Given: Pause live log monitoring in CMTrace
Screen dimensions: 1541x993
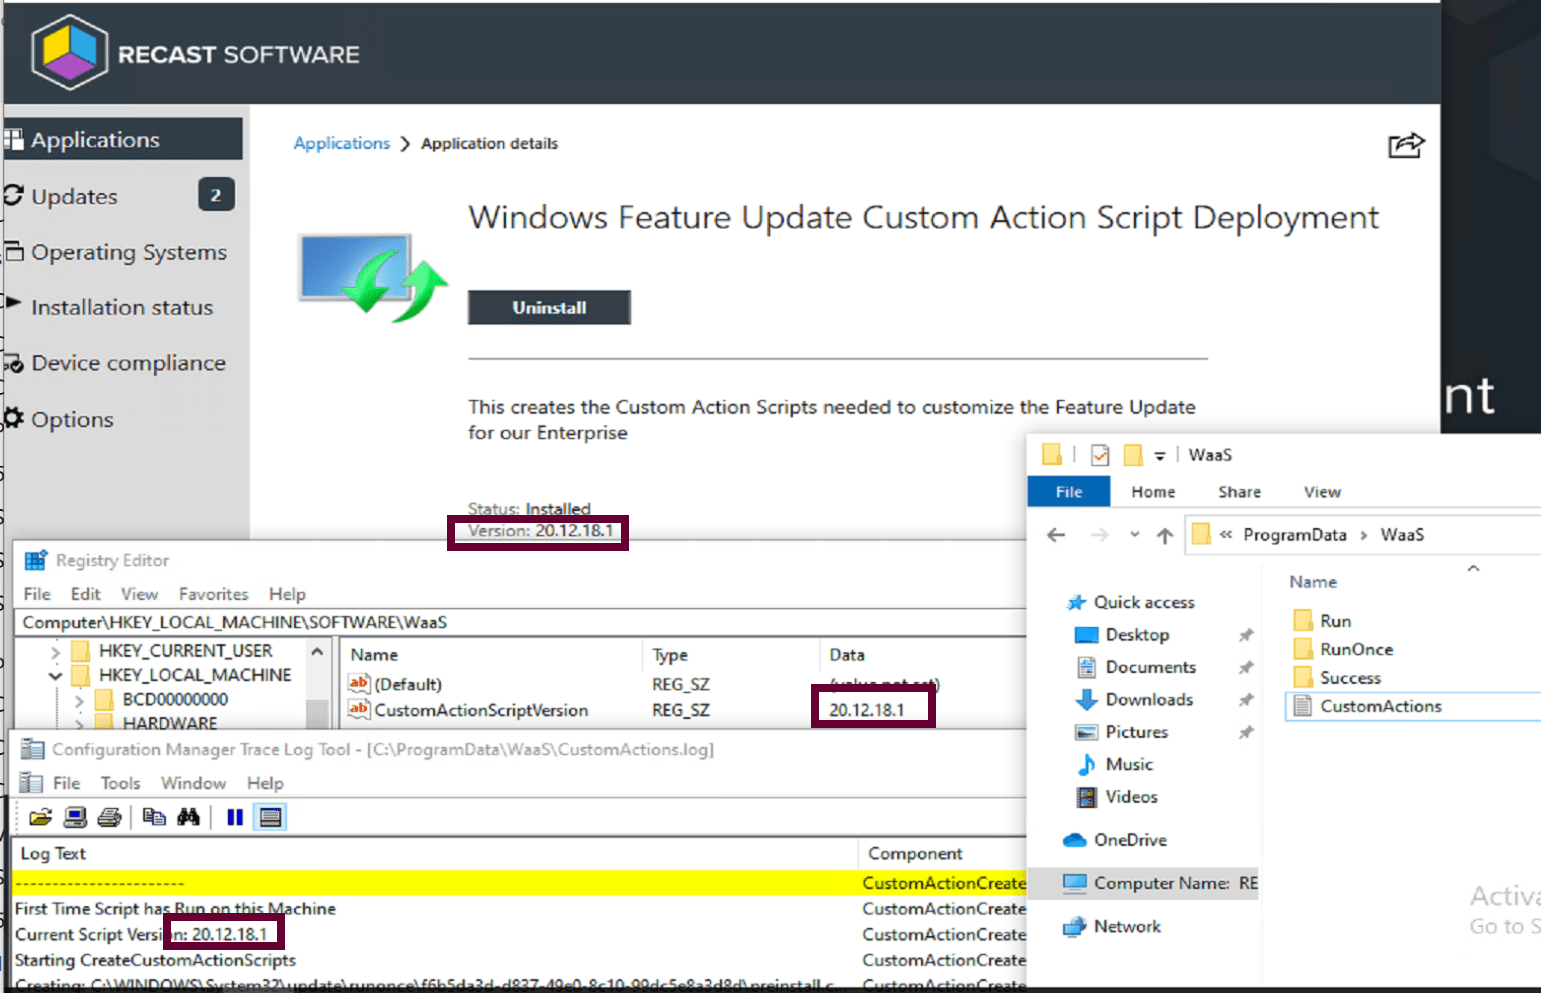Looking at the screenshot, I should click(233, 817).
